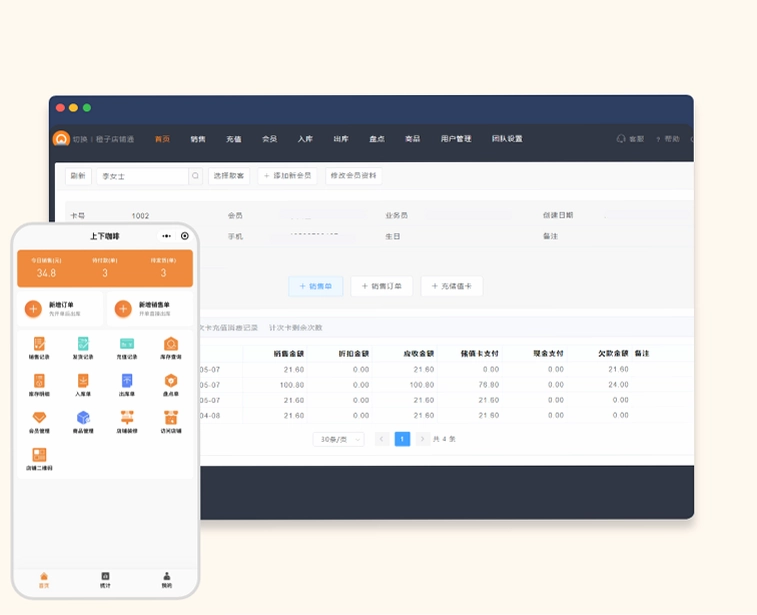Click the 添加新会员 button

pos(287,176)
